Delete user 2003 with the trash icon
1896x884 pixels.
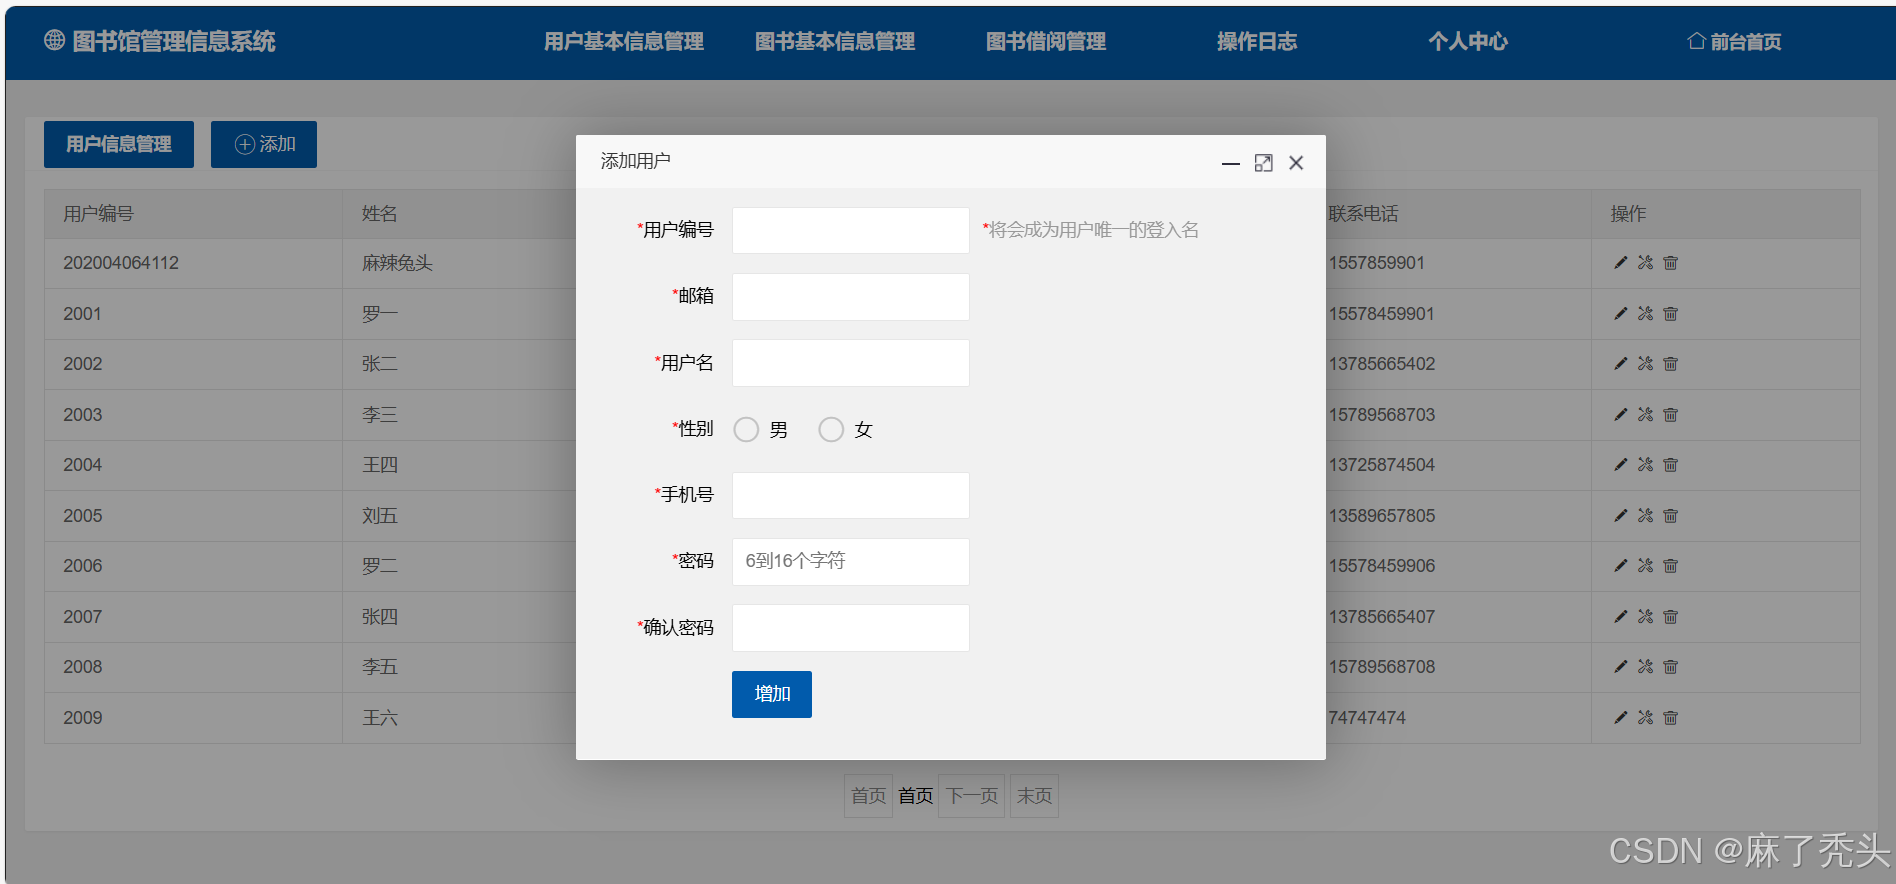pyautogui.click(x=1670, y=415)
